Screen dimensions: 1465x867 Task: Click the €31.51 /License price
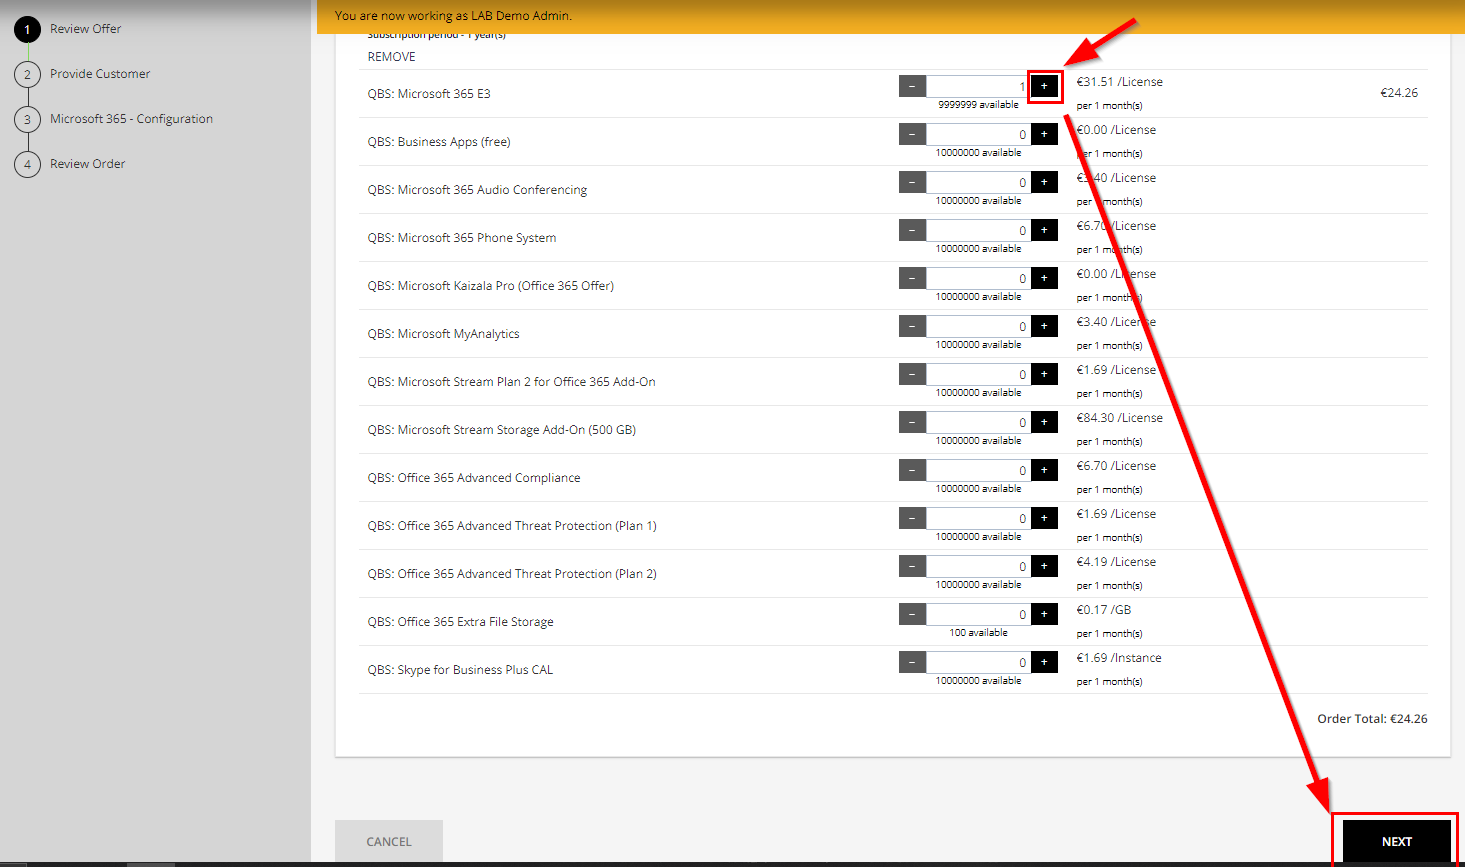pos(1119,82)
